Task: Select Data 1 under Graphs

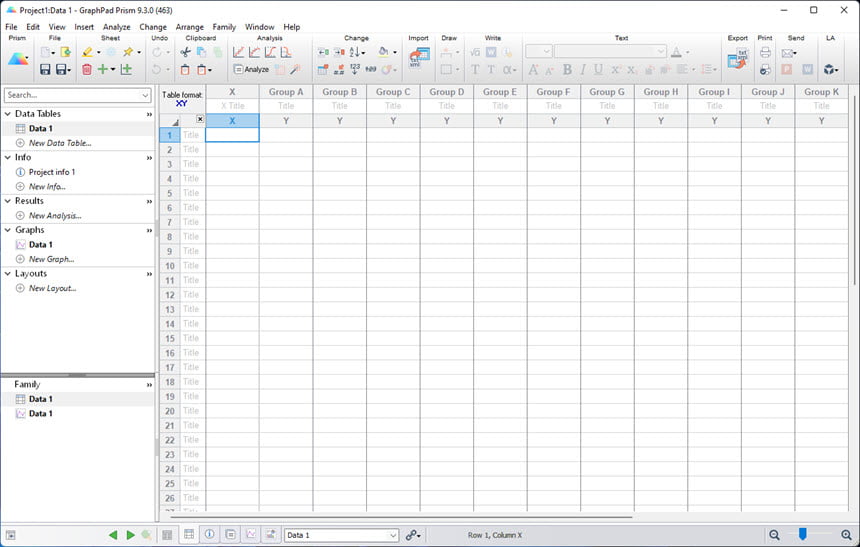Action: 41,245
